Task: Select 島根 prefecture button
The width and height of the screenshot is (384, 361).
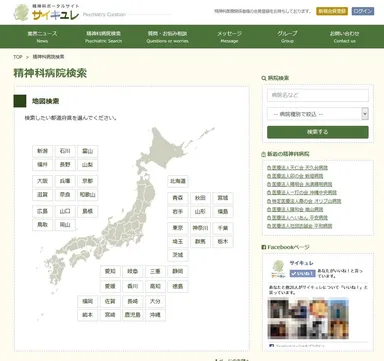Action: (88, 211)
